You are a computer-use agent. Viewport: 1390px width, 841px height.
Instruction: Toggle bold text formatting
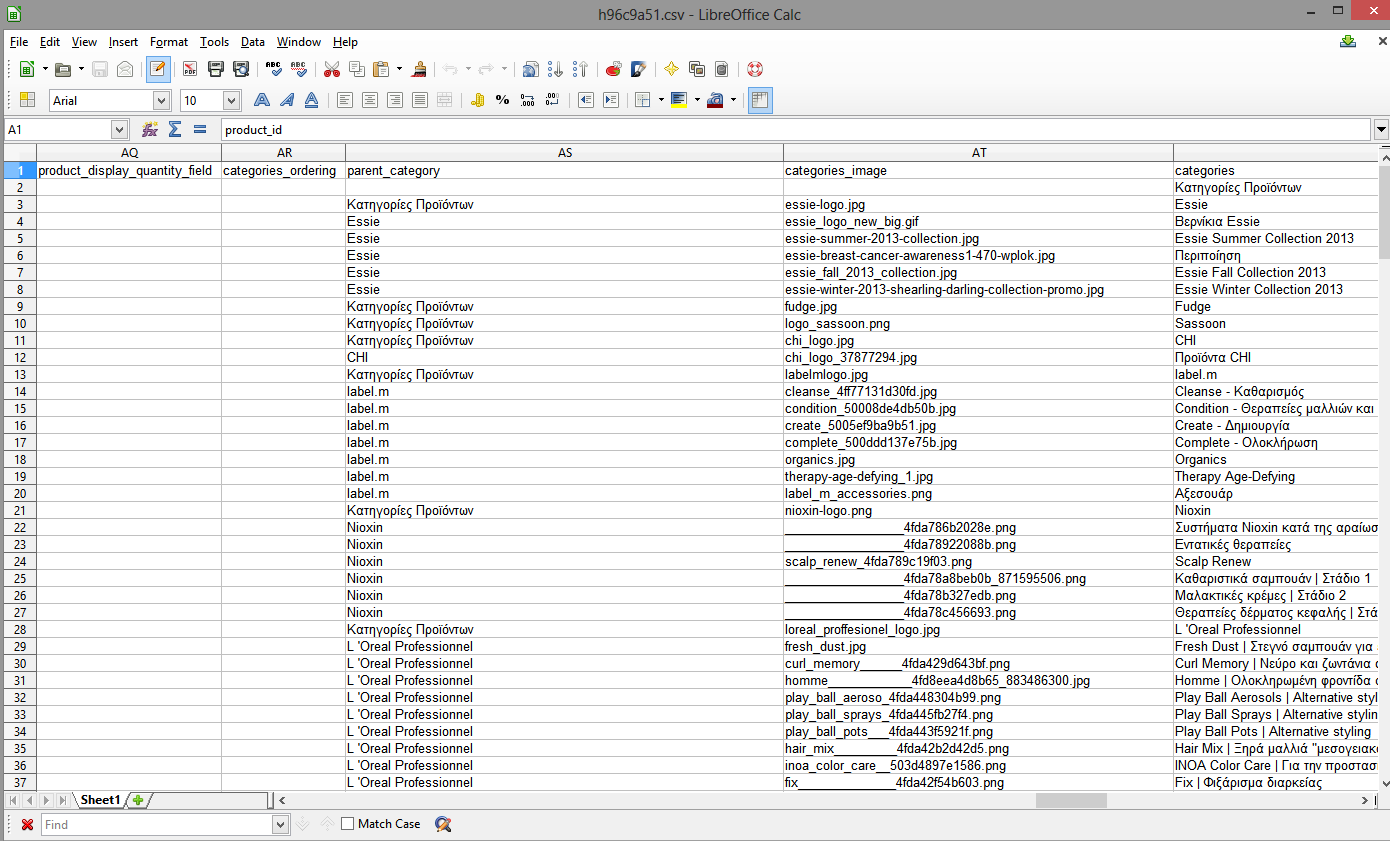pyautogui.click(x=262, y=100)
